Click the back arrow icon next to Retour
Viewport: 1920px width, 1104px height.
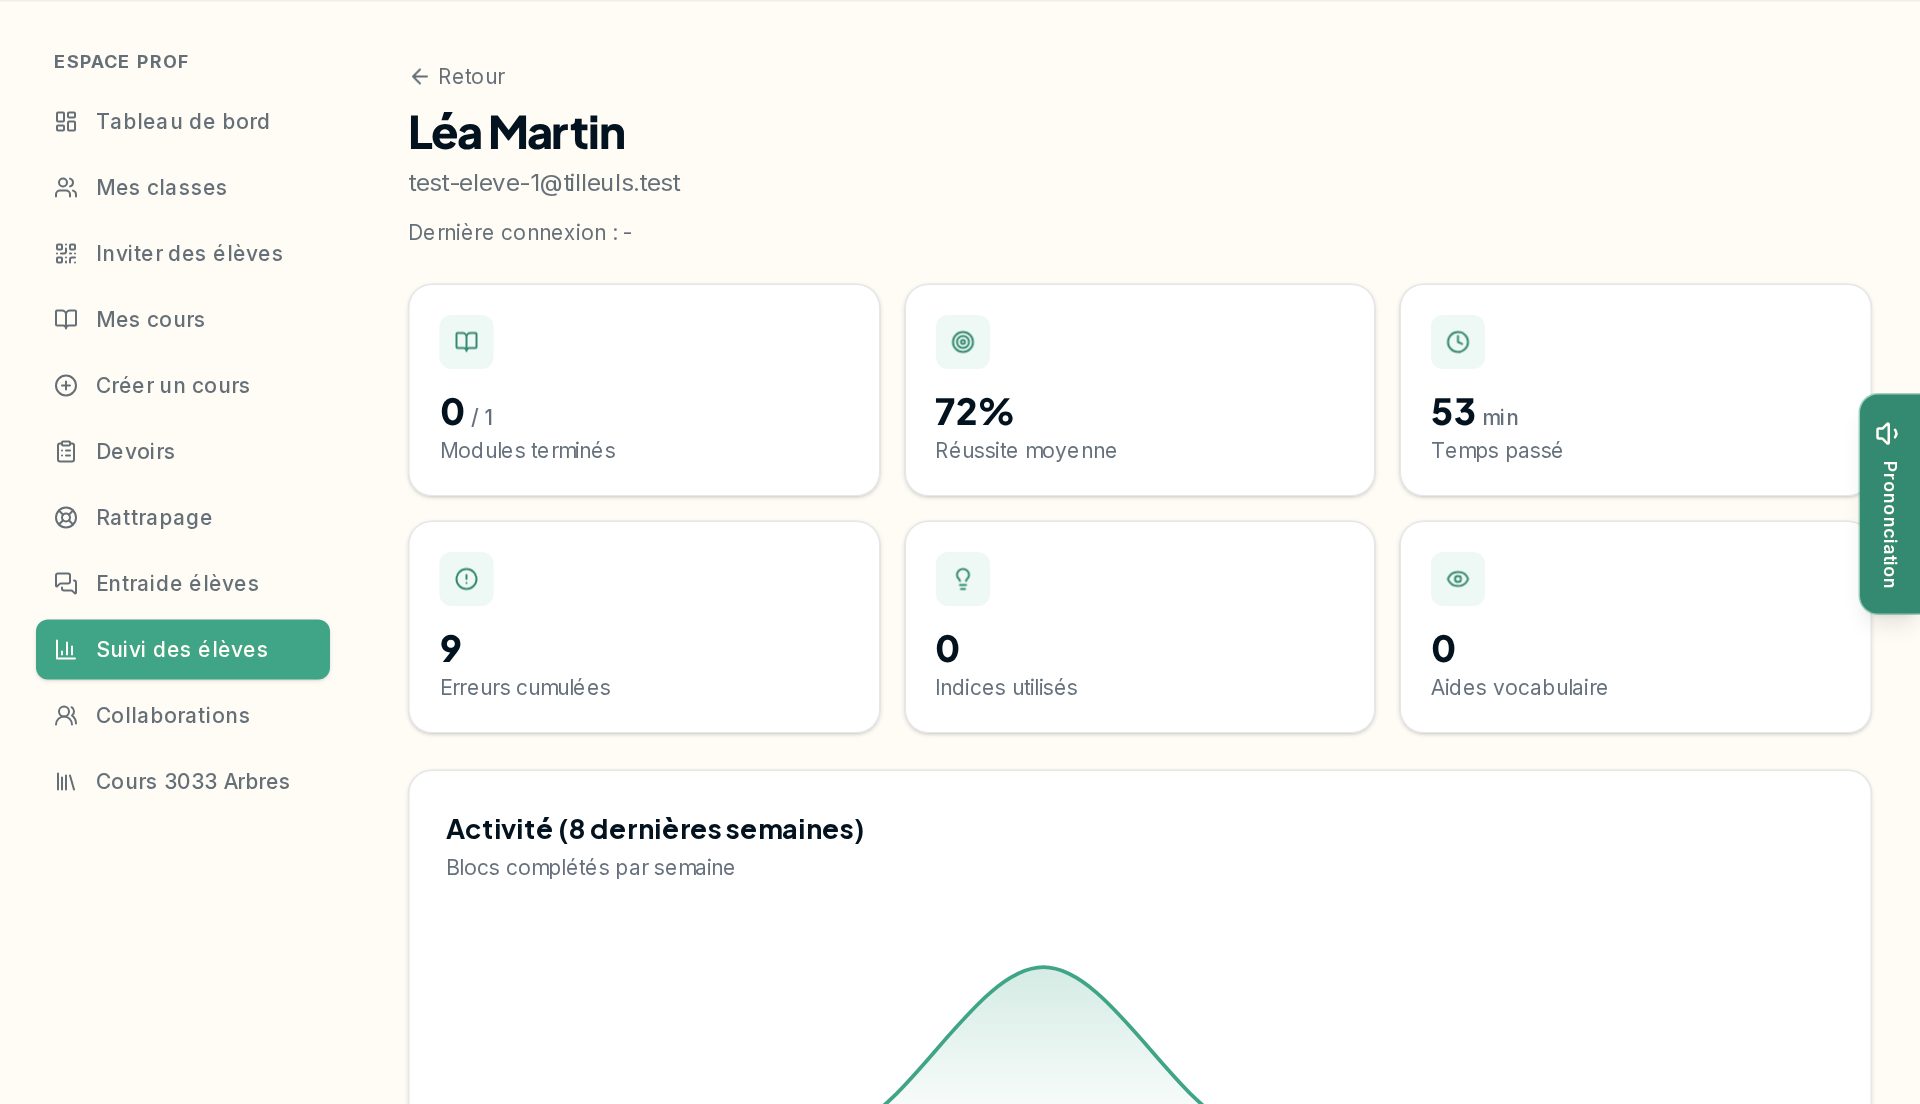(x=420, y=77)
